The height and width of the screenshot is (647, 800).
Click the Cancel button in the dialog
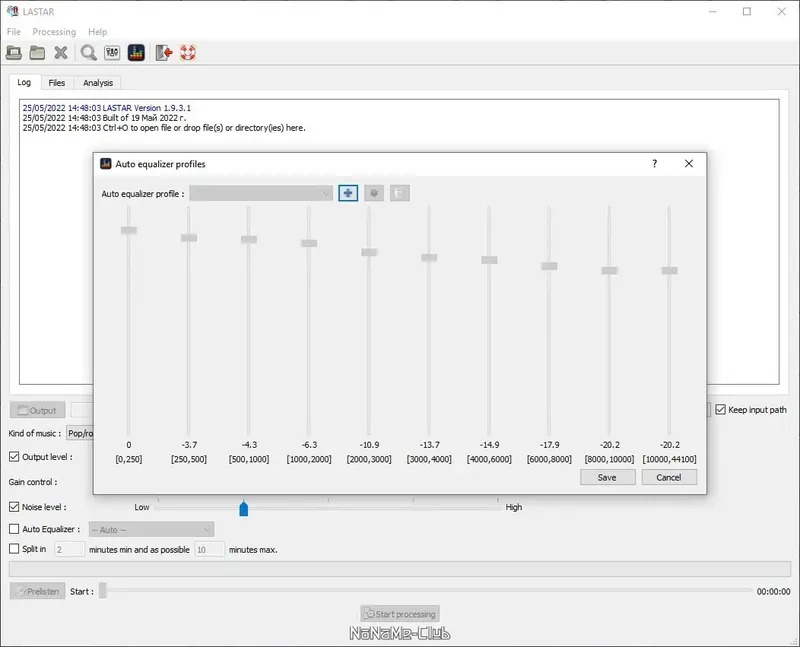669,478
